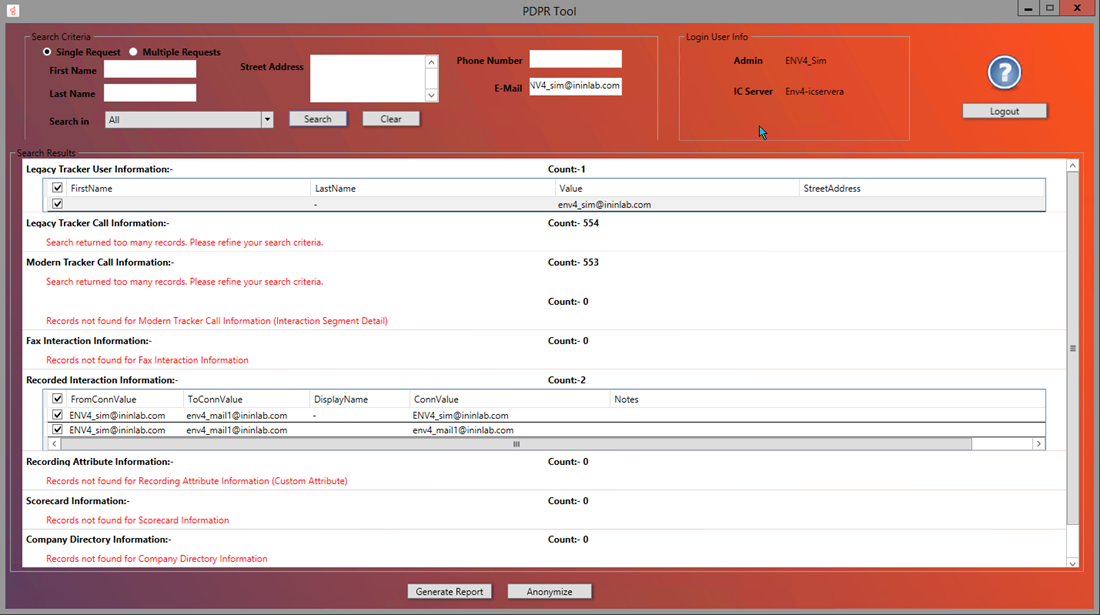
Task: Toggle the Recorded Interaction header checkbox
Action: pos(57,399)
